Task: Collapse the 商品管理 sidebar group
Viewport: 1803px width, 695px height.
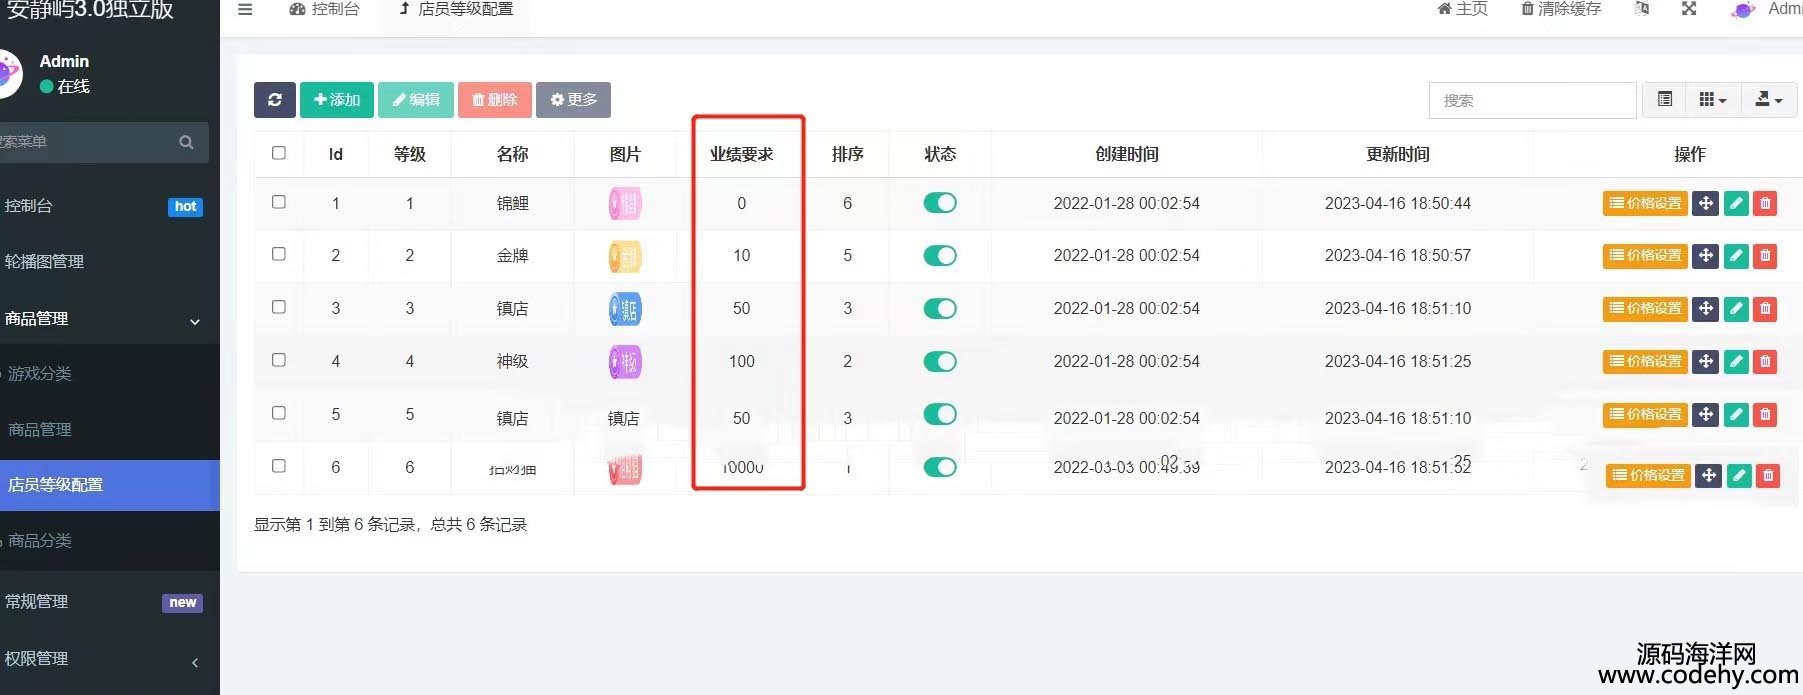Action: pos(110,318)
